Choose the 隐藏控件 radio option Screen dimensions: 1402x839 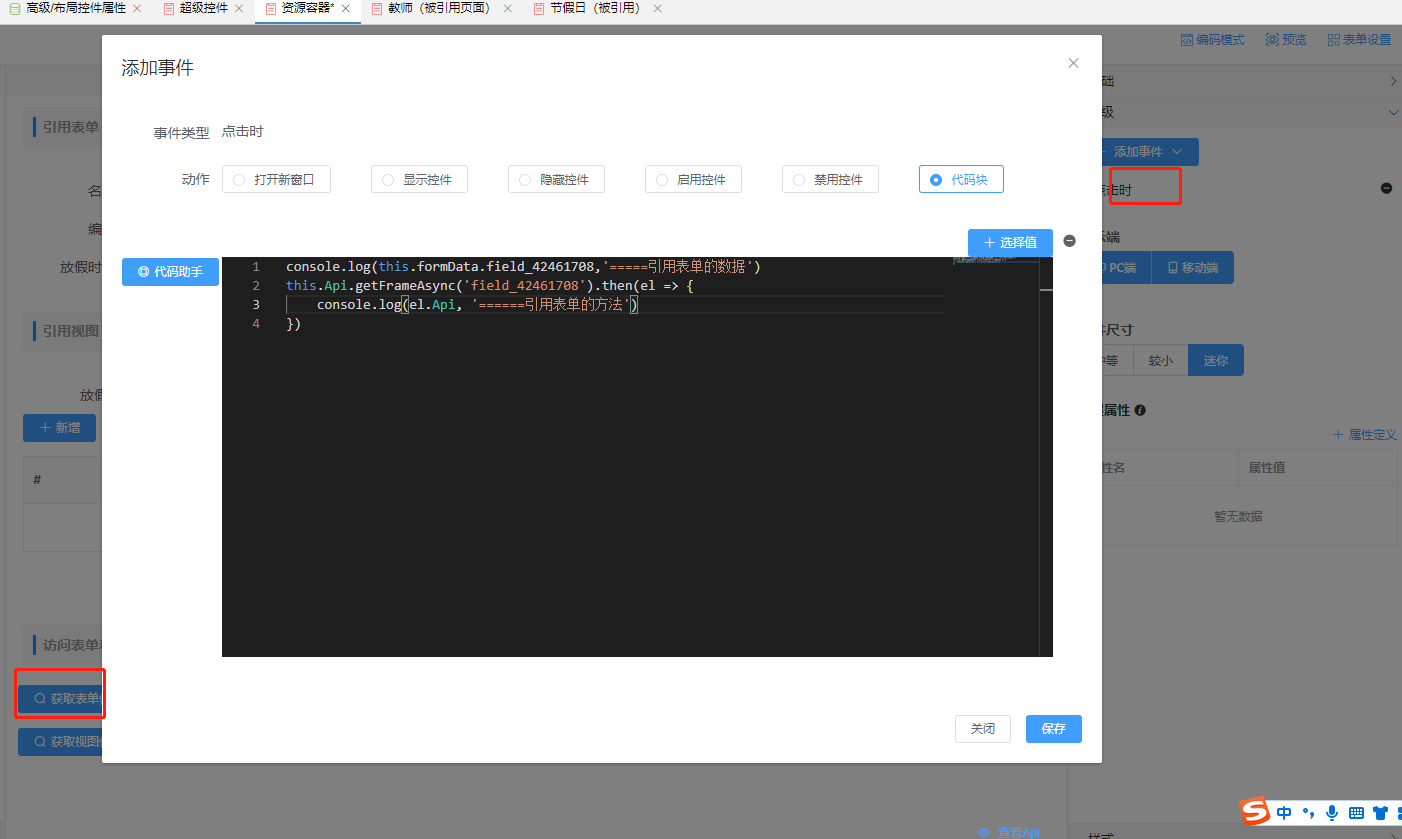pyautogui.click(x=524, y=180)
